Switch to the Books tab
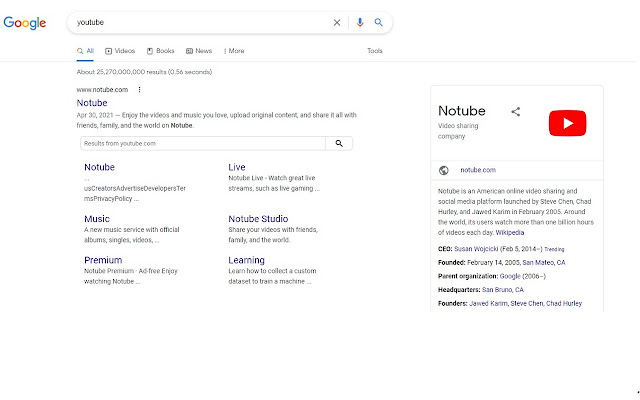The width and height of the screenshot is (640, 400). pos(160,51)
